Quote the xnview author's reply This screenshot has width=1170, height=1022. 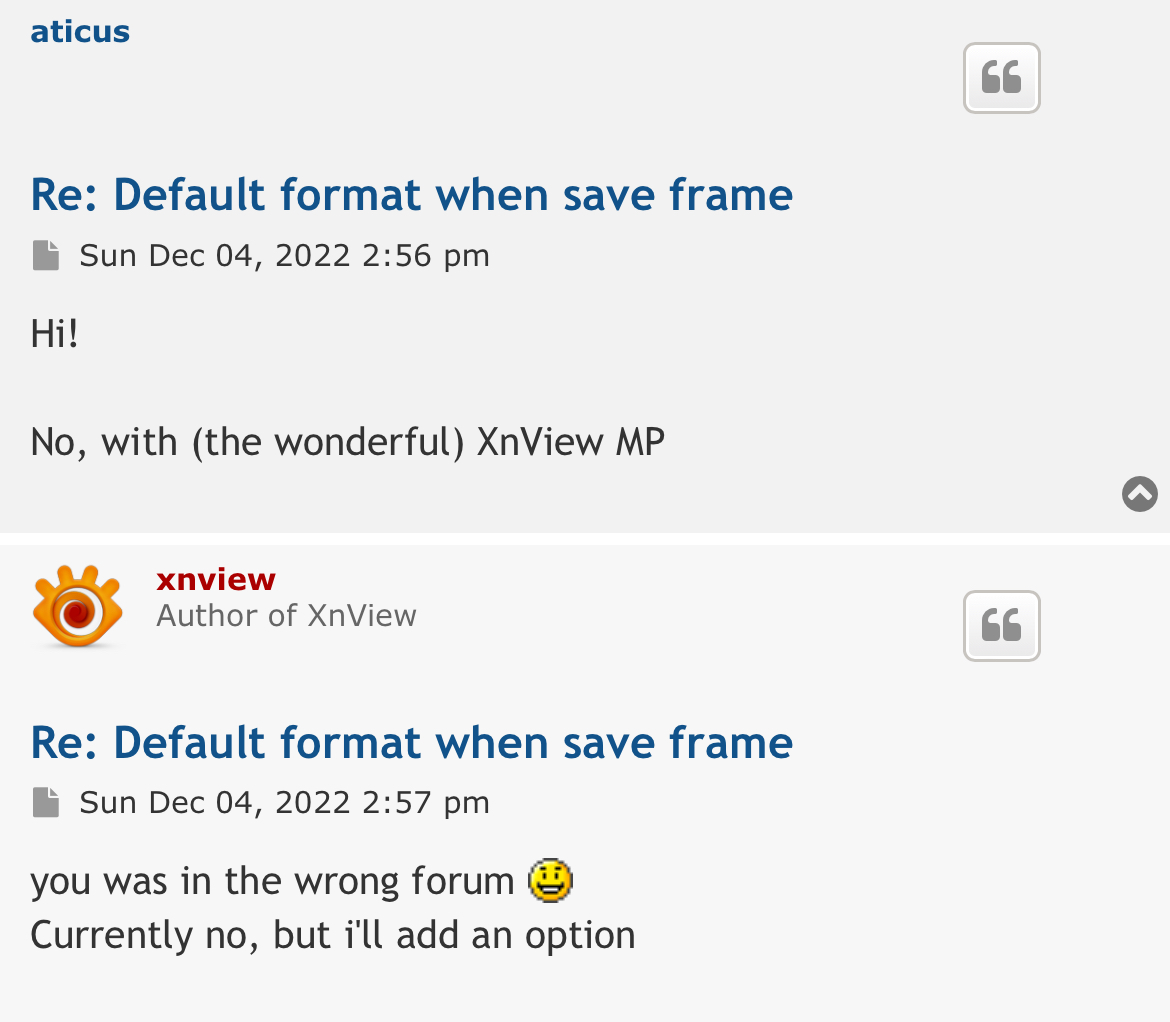pos(1001,626)
